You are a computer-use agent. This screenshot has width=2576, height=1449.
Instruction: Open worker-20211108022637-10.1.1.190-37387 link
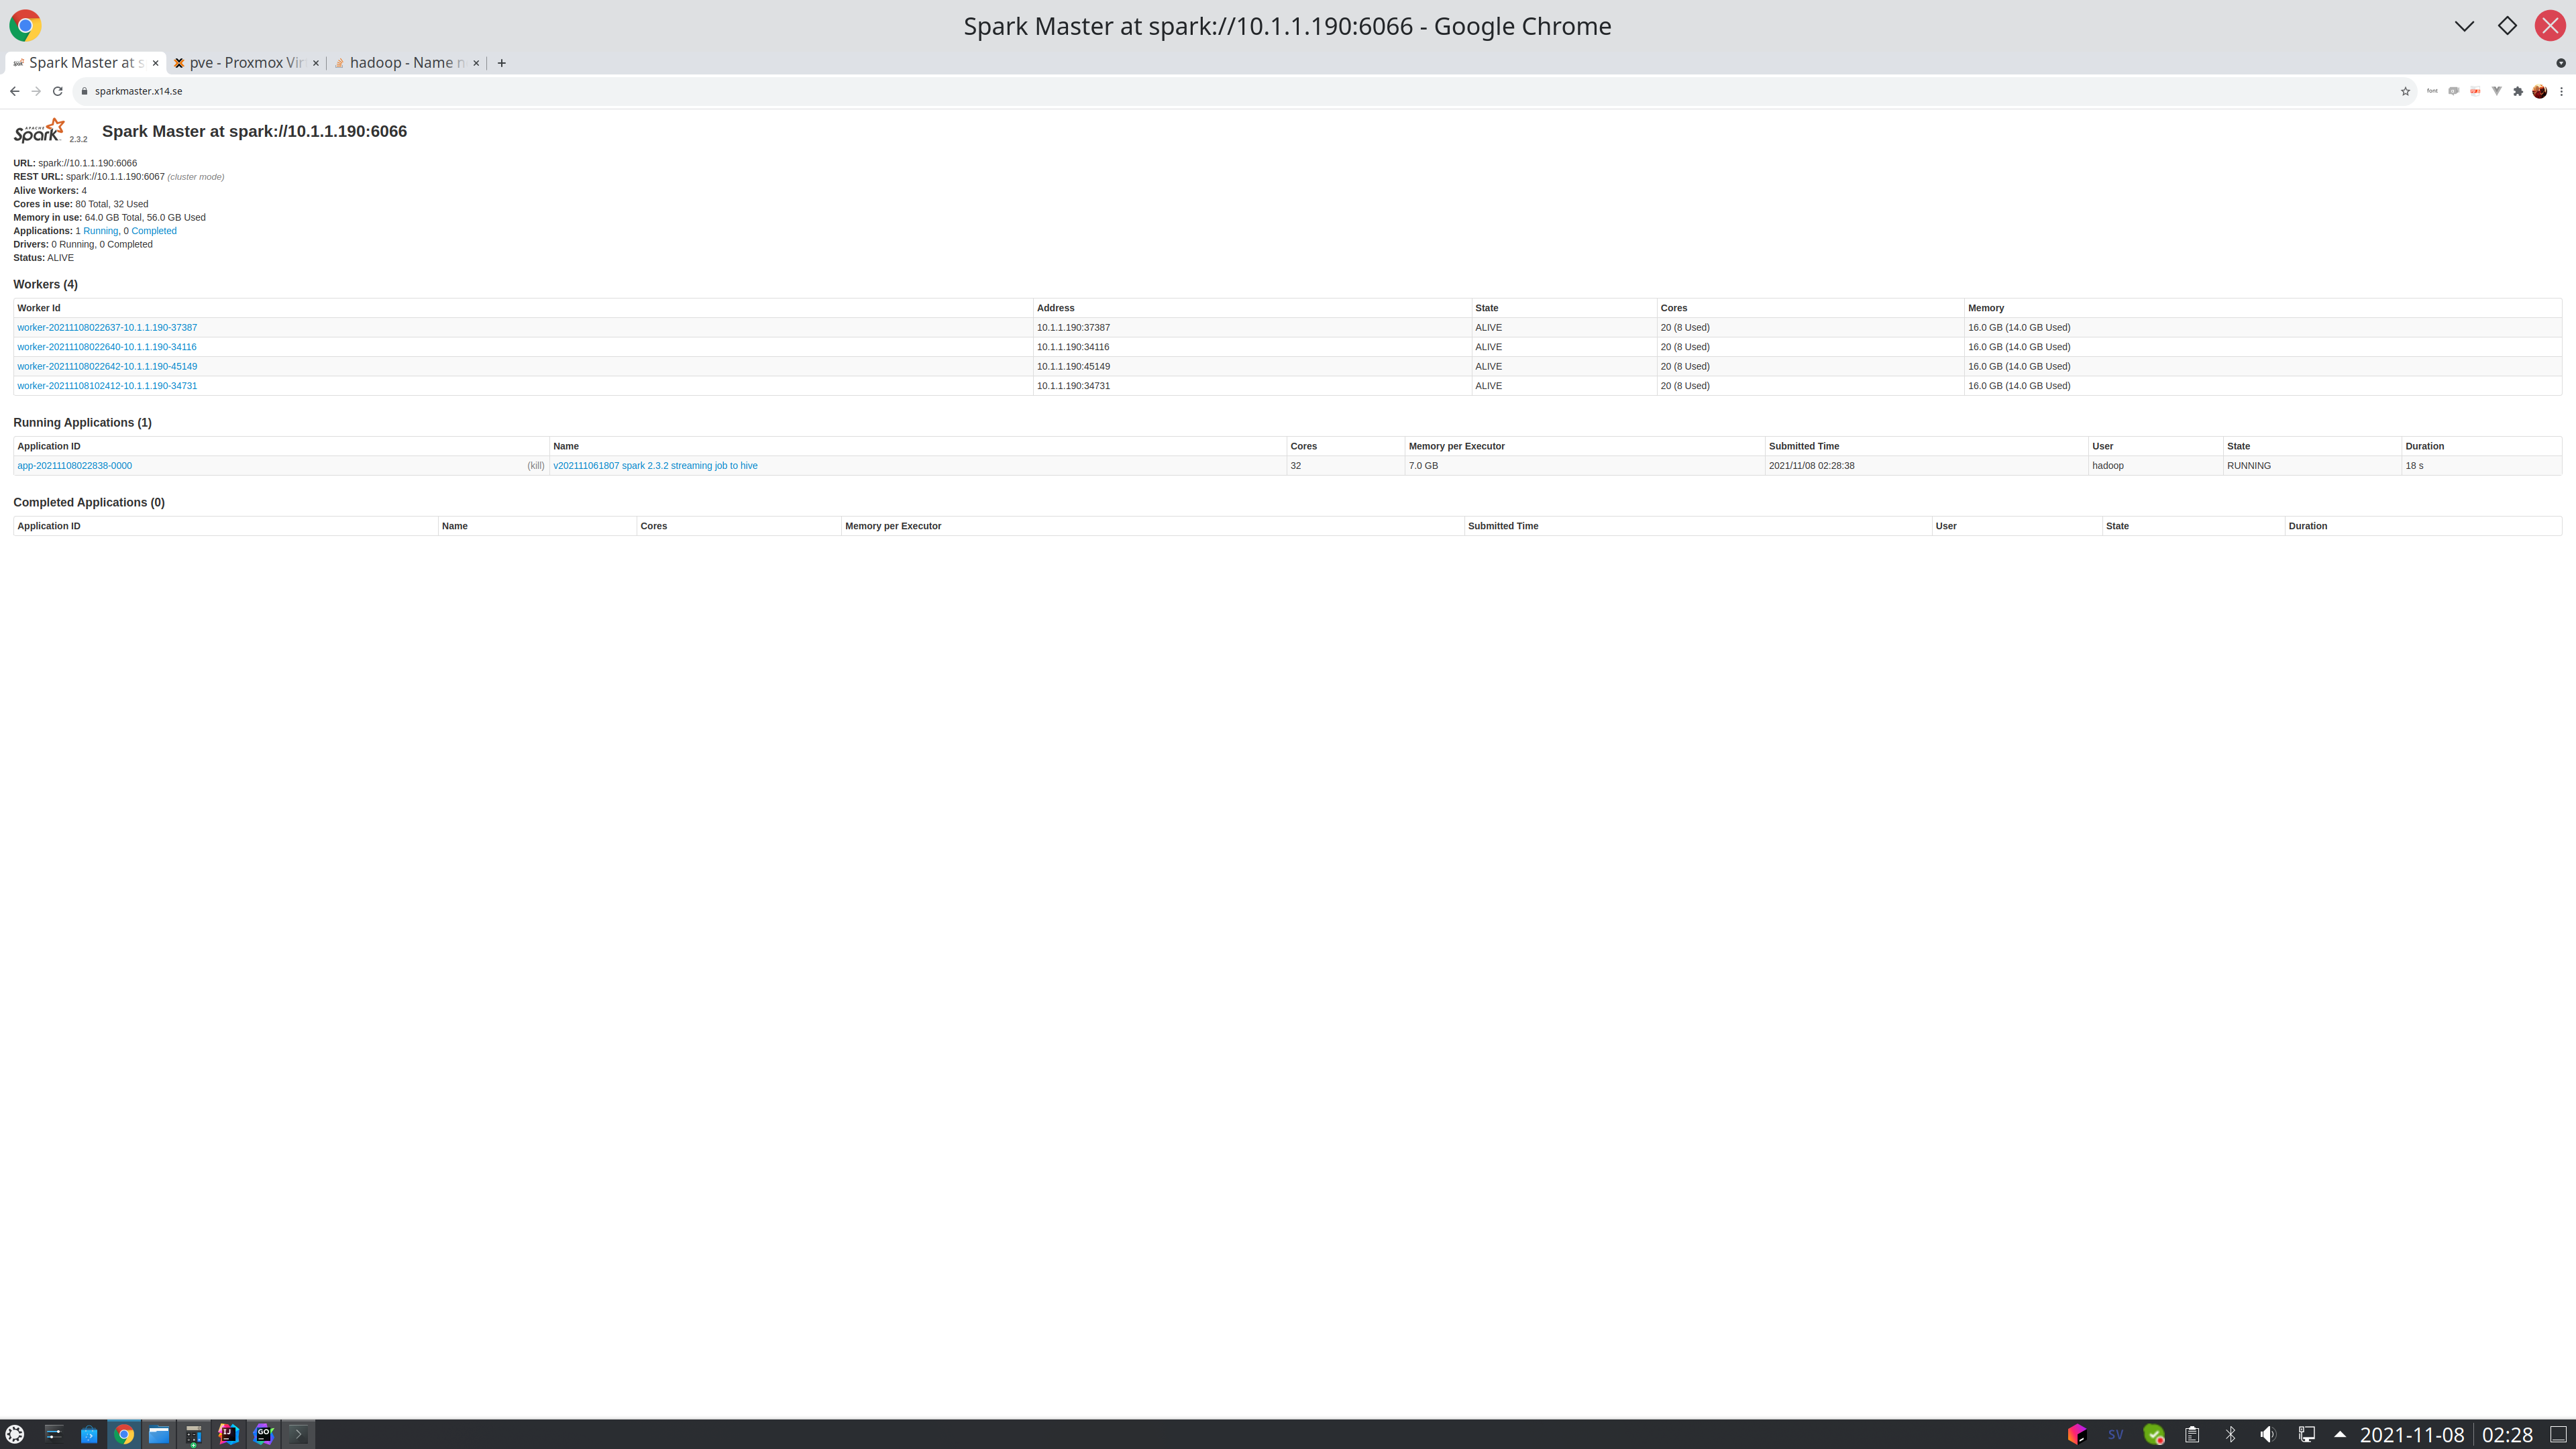tap(107, 328)
